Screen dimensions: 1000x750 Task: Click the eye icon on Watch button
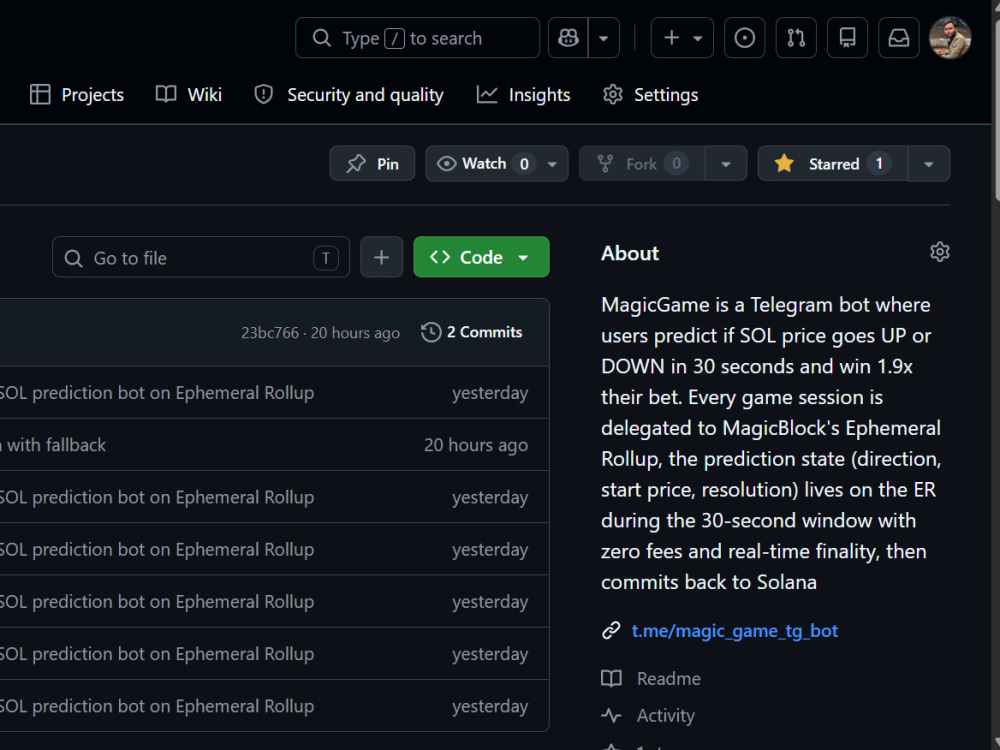(x=446, y=164)
